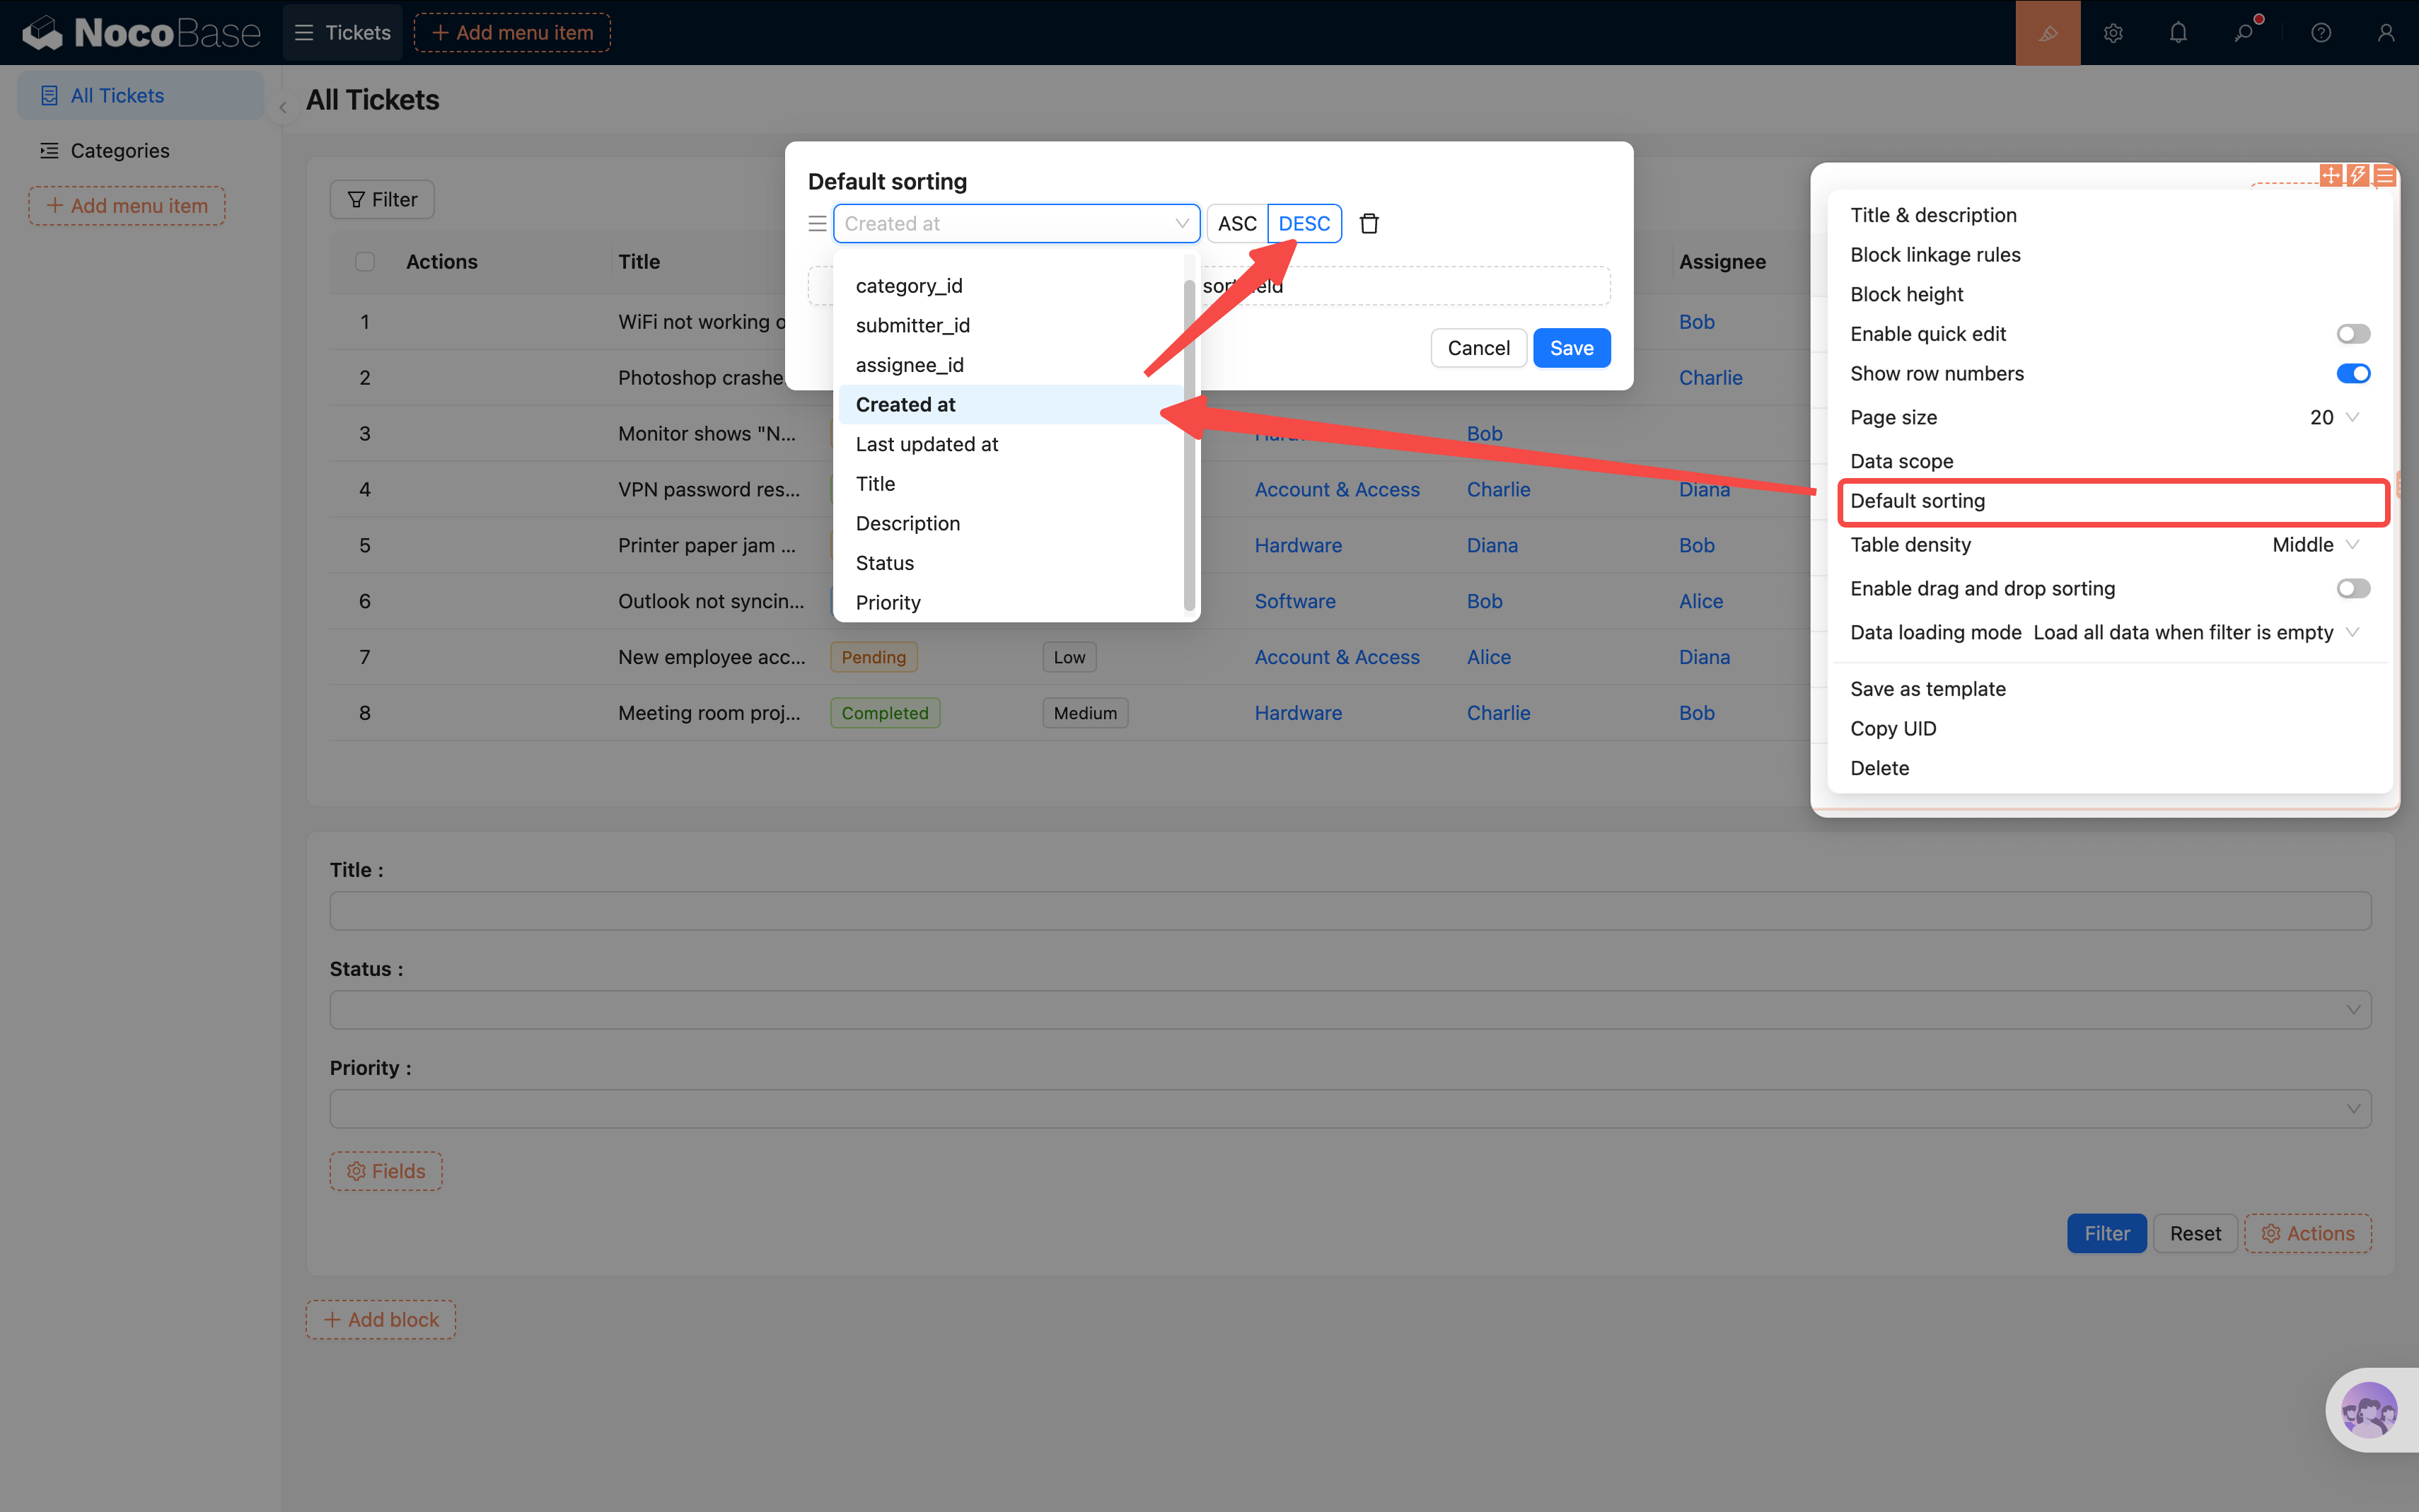This screenshot has height=1512, width=2419.
Task: Open the settings gear in top bar
Action: tap(2112, 33)
